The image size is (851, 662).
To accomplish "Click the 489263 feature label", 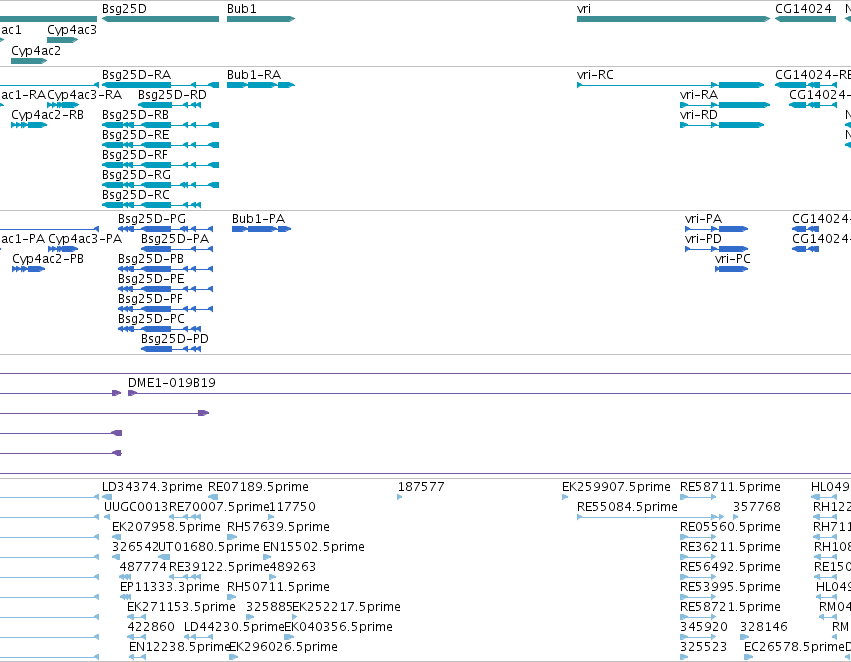I will point(293,567).
